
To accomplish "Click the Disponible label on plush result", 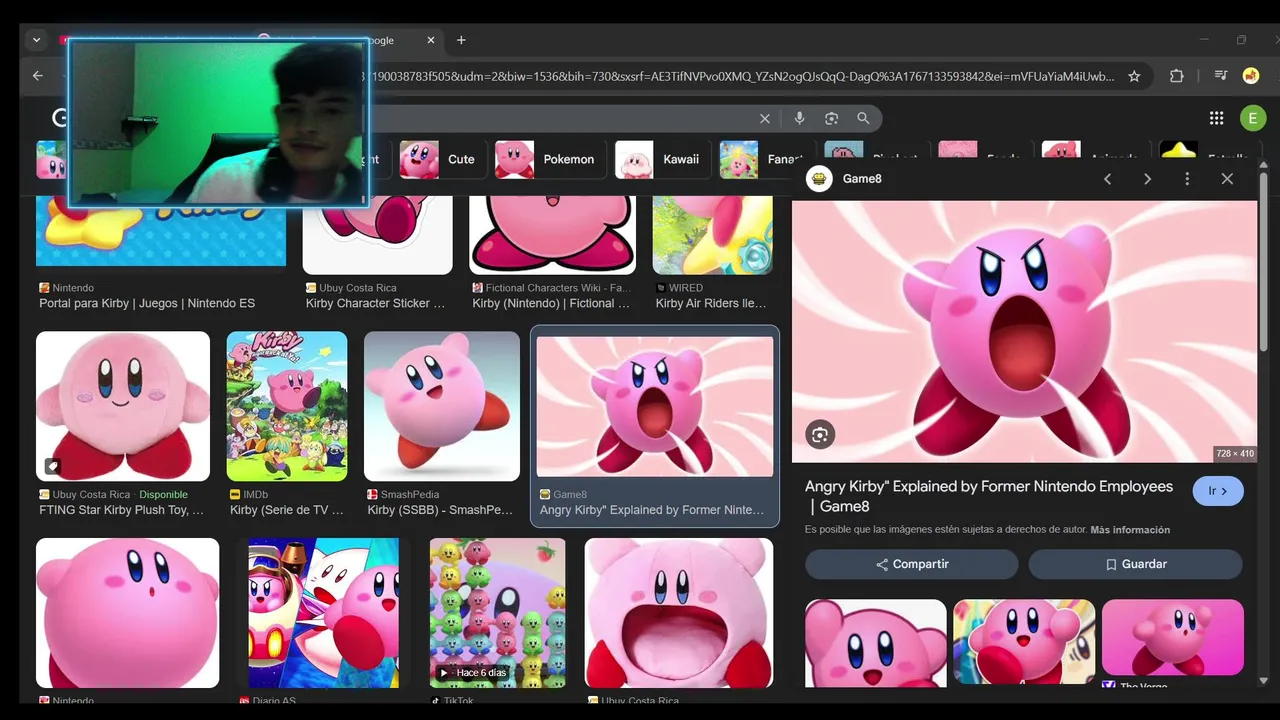I will pos(164,495).
